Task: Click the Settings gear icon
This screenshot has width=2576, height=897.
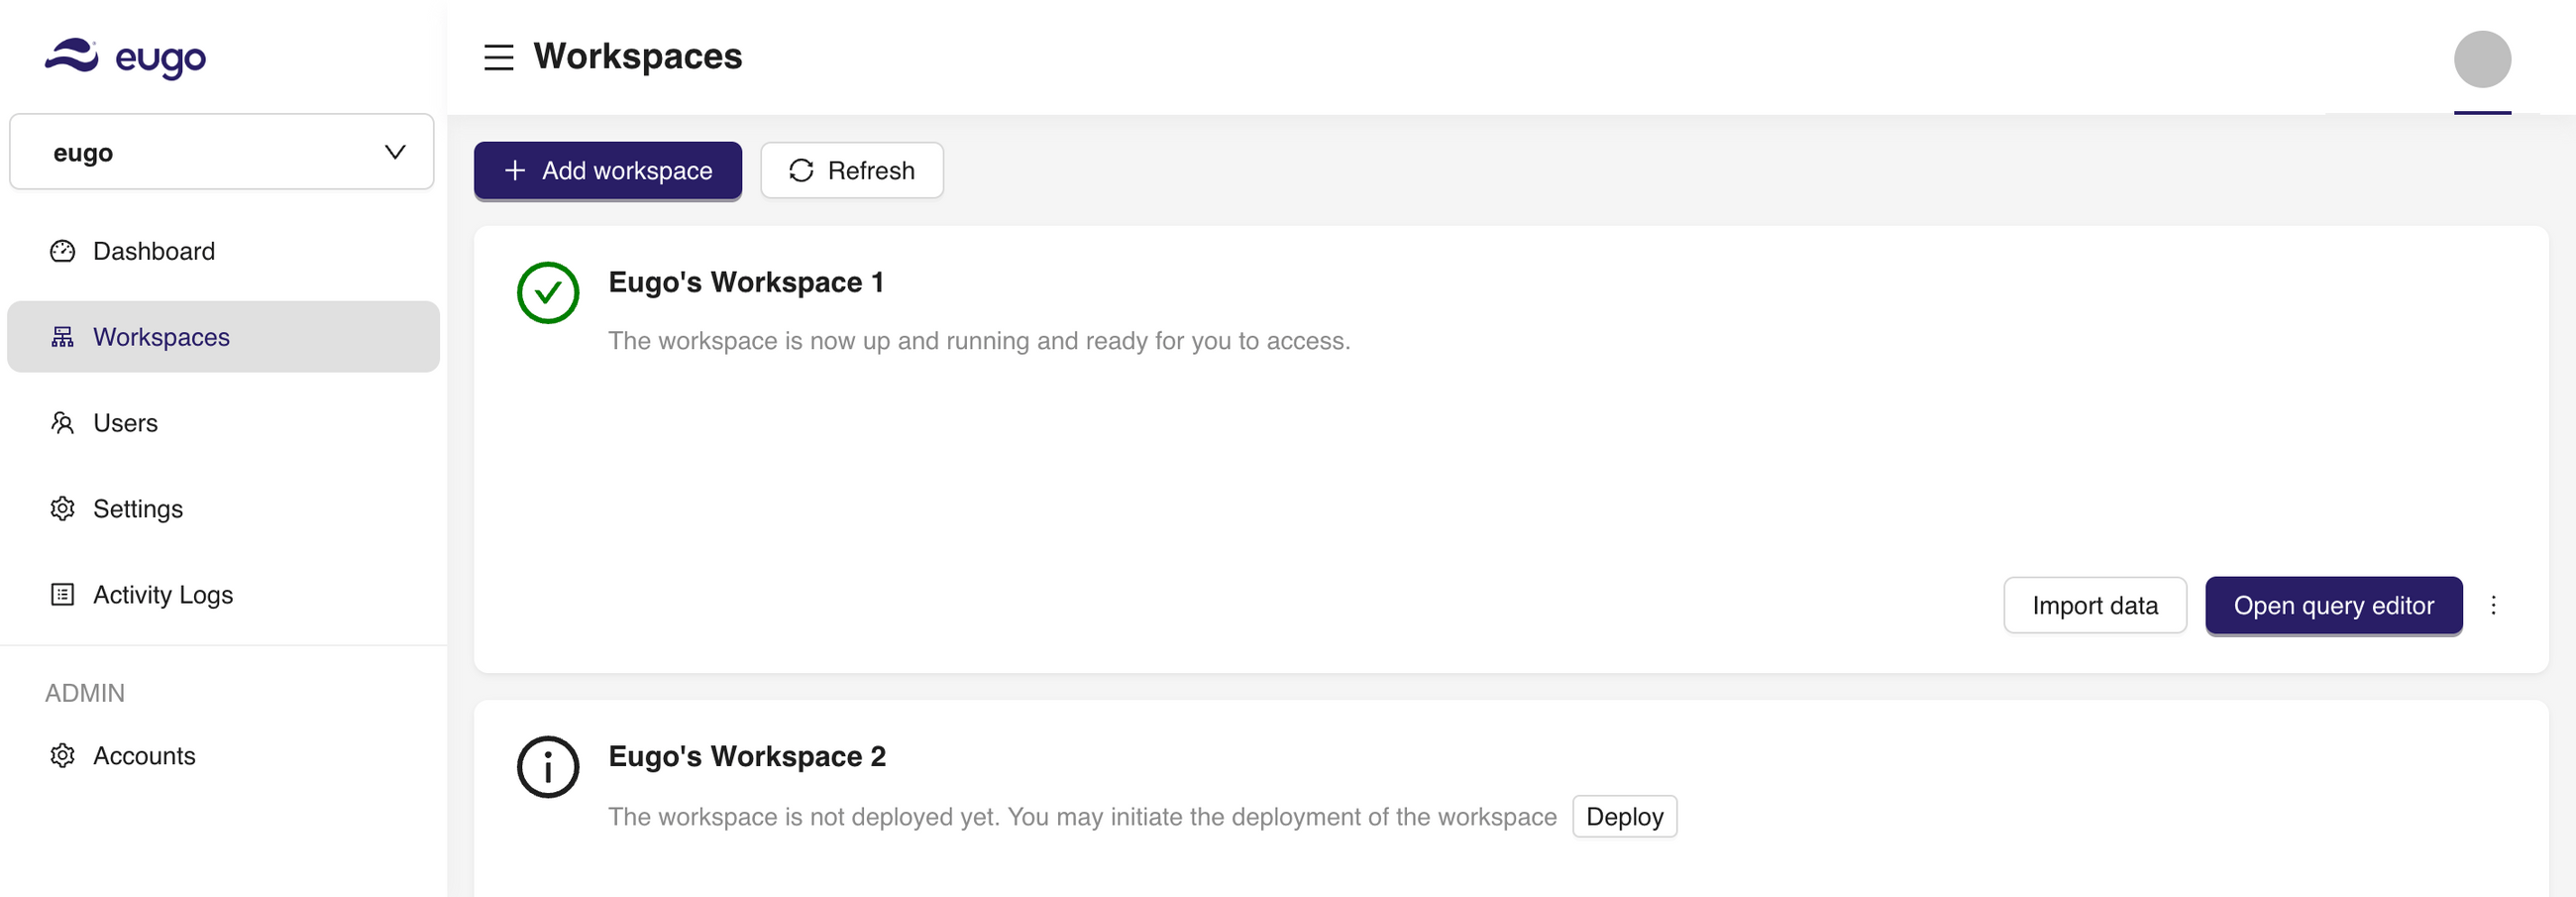Action: tap(62, 509)
